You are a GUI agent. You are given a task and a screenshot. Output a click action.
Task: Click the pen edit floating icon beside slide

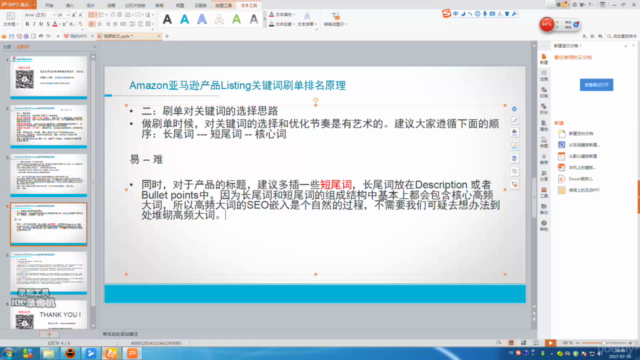(x=514, y=120)
